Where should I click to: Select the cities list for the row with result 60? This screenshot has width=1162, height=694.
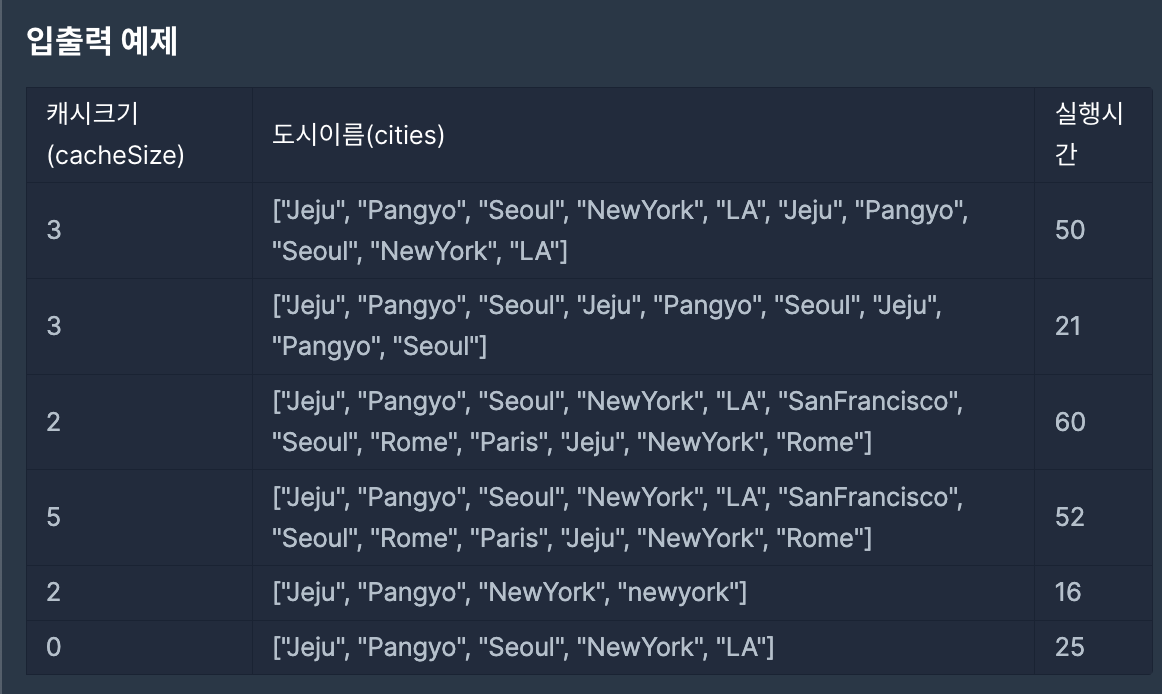coord(643,422)
